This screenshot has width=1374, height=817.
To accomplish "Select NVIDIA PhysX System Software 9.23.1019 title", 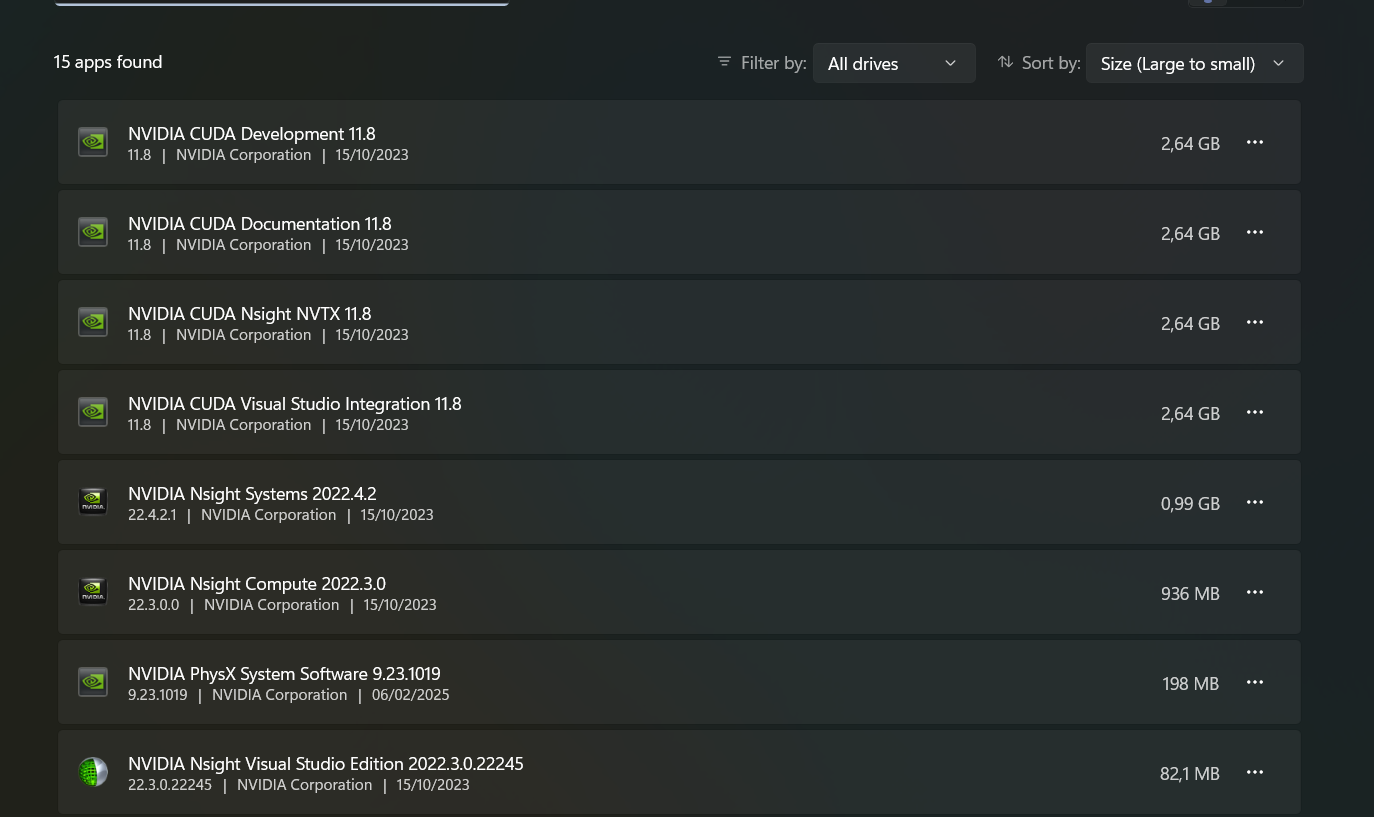I will pyautogui.click(x=284, y=674).
